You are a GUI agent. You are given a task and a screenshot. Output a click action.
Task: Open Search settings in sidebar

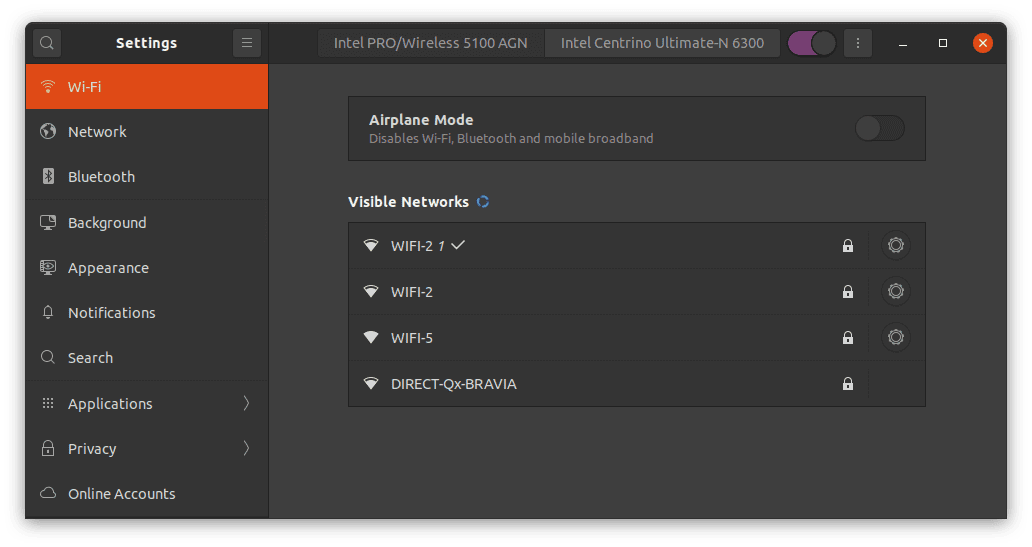click(90, 358)
